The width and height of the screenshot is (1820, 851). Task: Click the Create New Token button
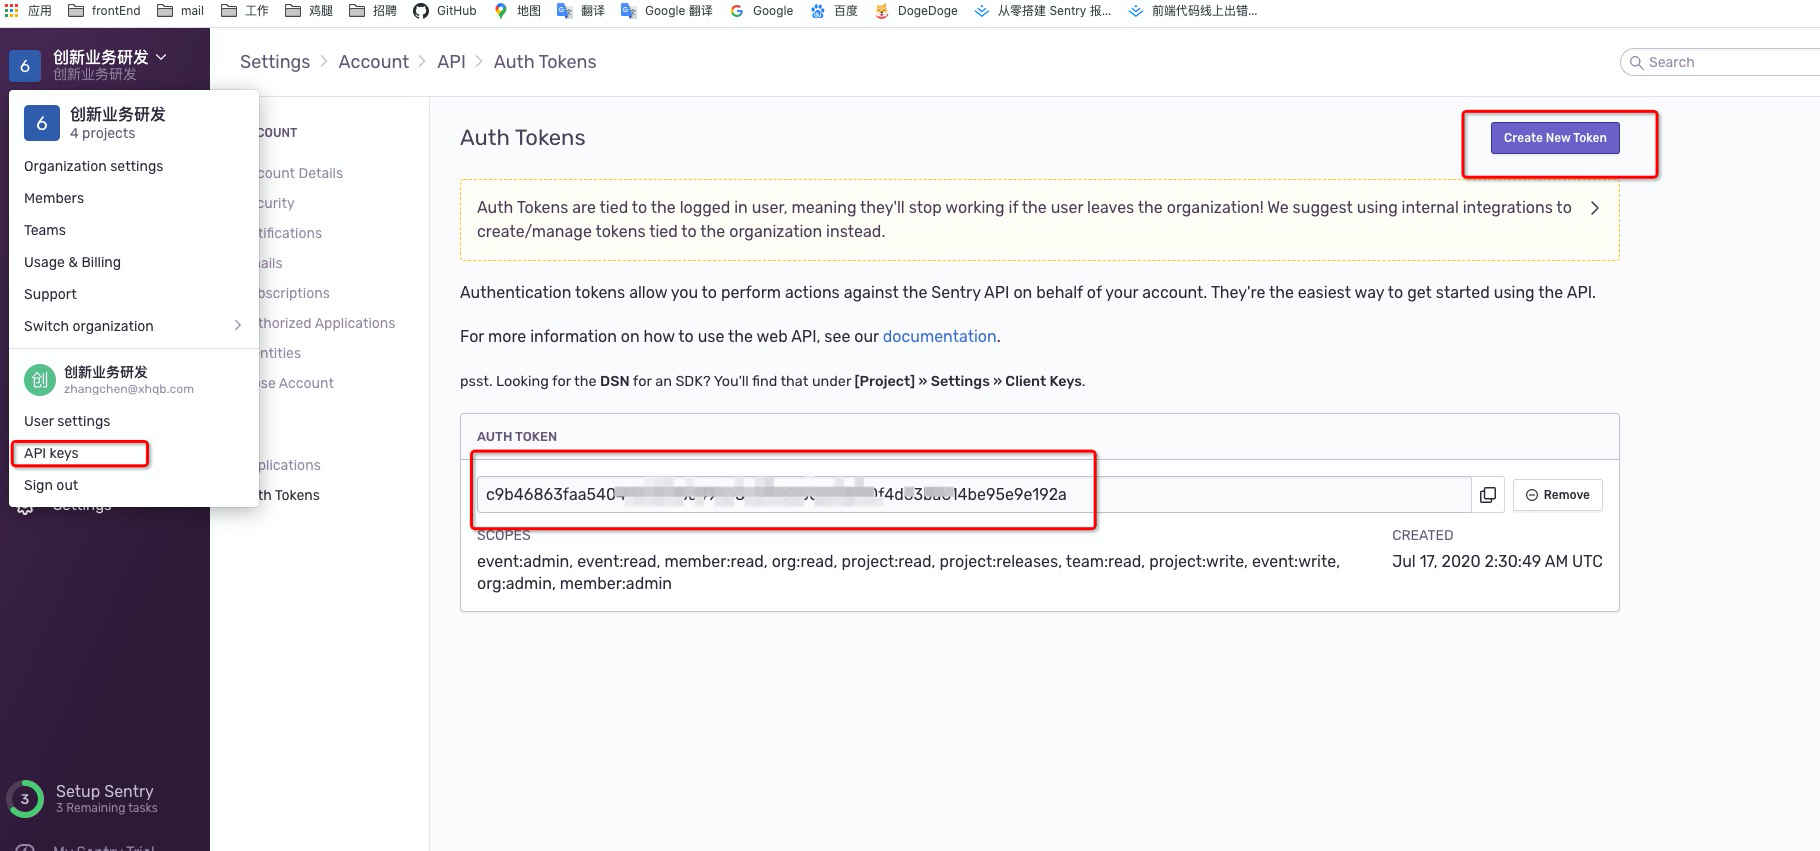(1554, 138)
